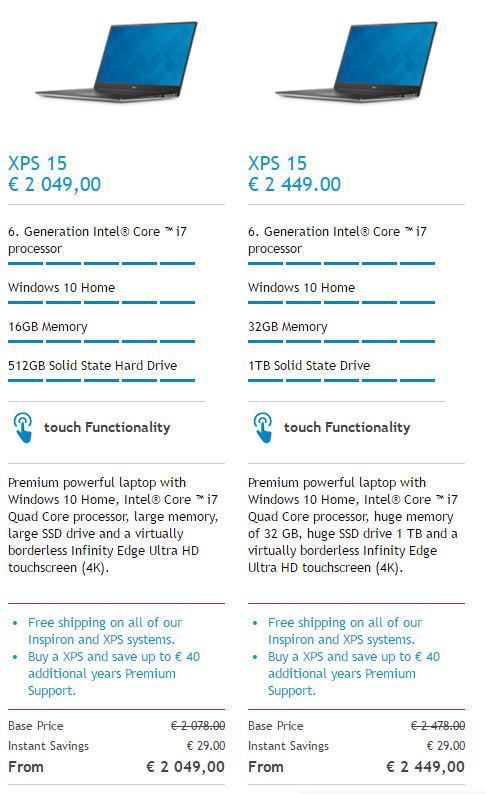Click the left 'touch Functionality' label
Image resolution: width=486 pixels, height=794 pixels.
[x=107, y=427]
